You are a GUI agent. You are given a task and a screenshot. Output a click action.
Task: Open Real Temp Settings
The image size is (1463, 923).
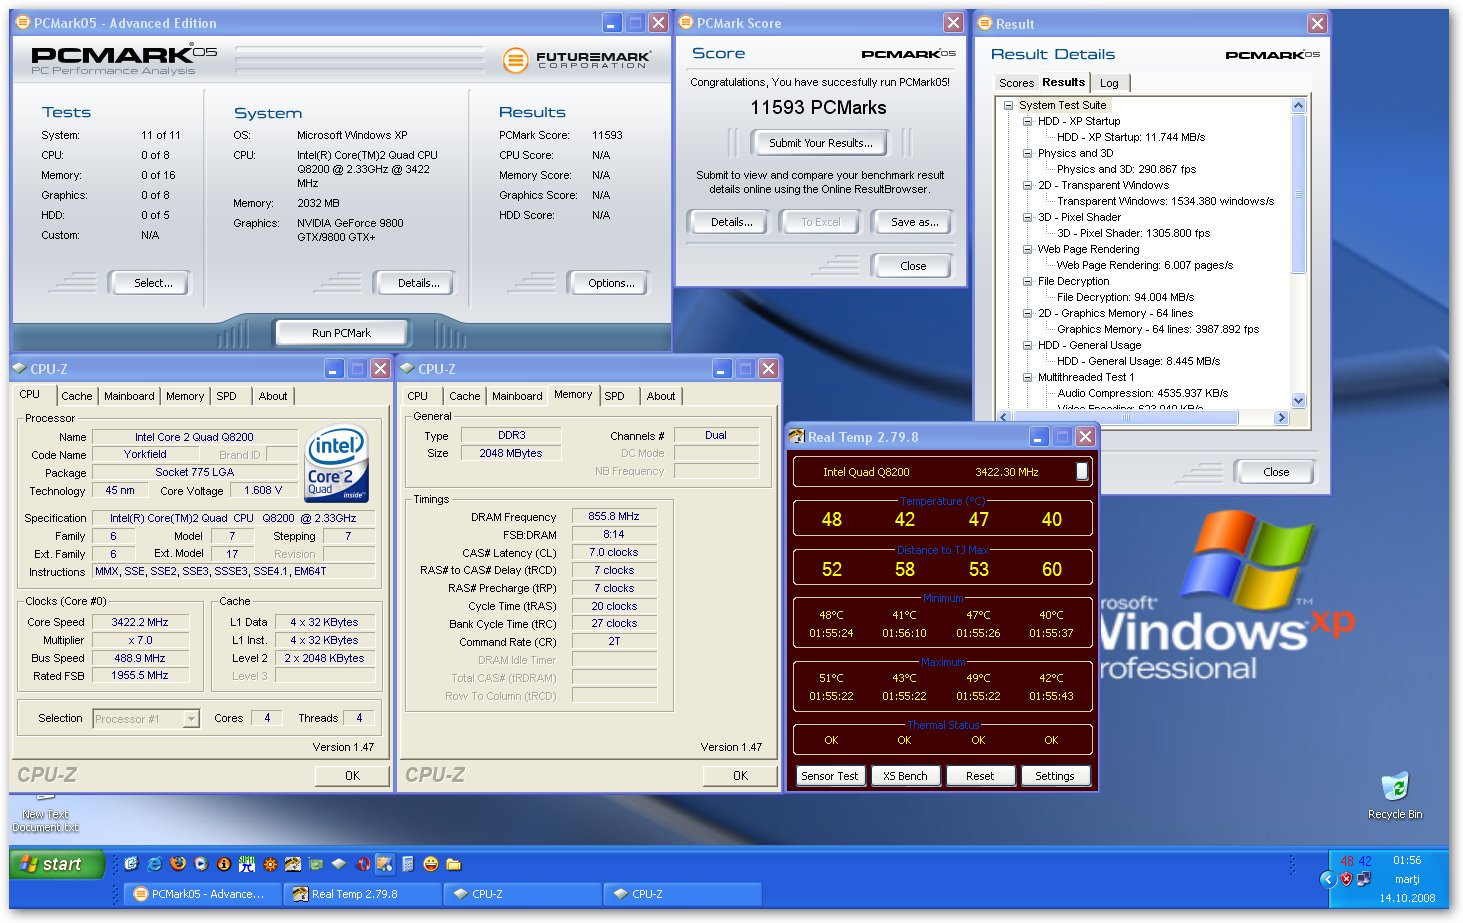click(1054, 776)
